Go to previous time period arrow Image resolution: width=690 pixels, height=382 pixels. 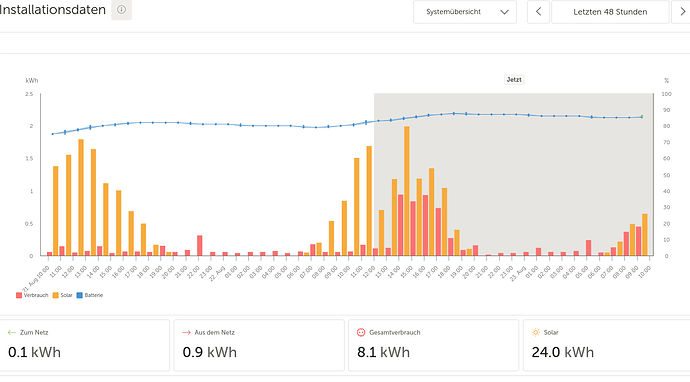click(x=538, y=12)
